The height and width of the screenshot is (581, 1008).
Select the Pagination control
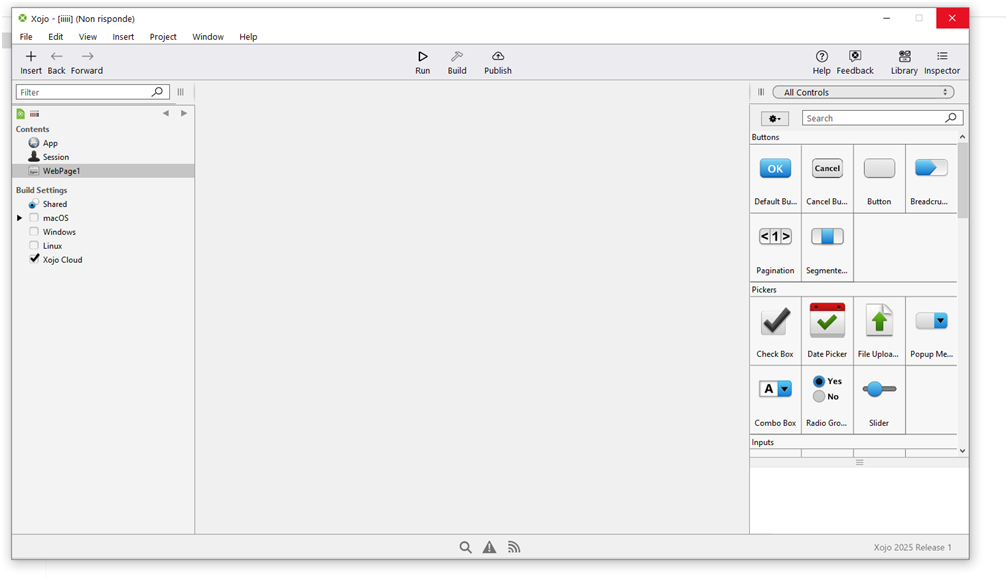(775, 247)
